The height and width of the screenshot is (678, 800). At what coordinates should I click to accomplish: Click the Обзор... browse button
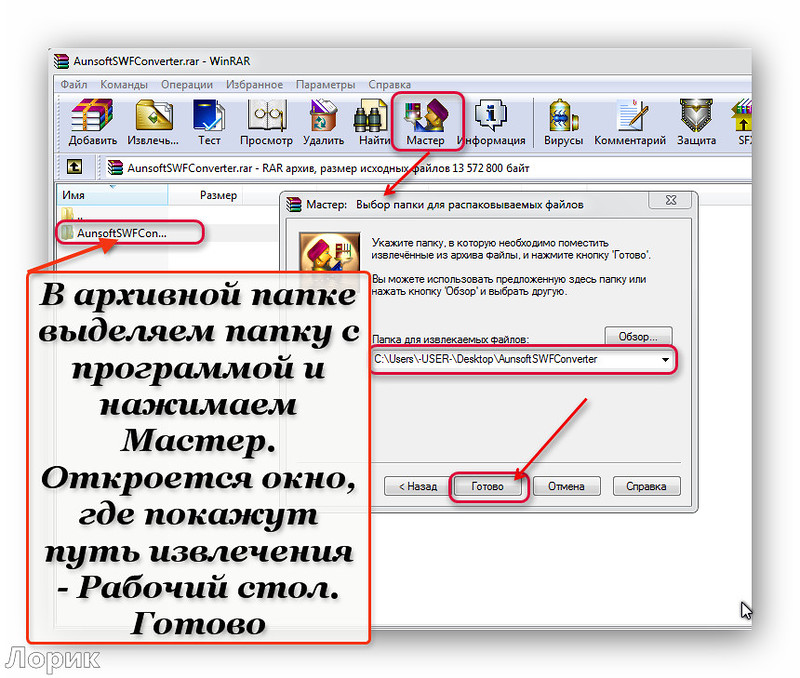point(638,336)
